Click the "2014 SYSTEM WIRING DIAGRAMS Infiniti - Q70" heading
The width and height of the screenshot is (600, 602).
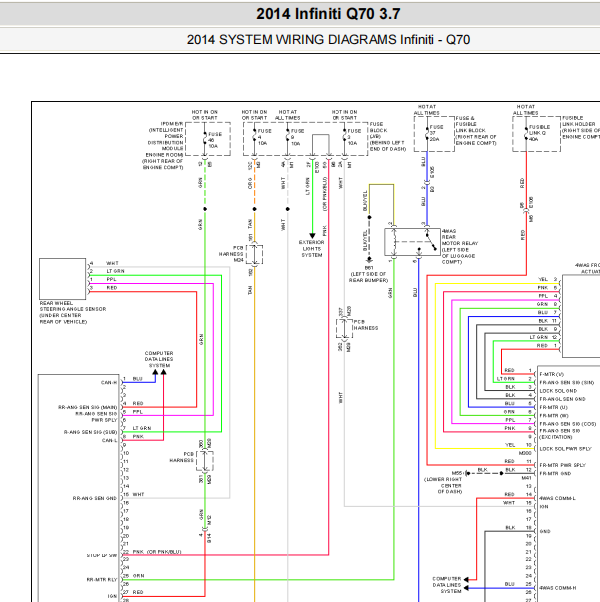point(328,40)
